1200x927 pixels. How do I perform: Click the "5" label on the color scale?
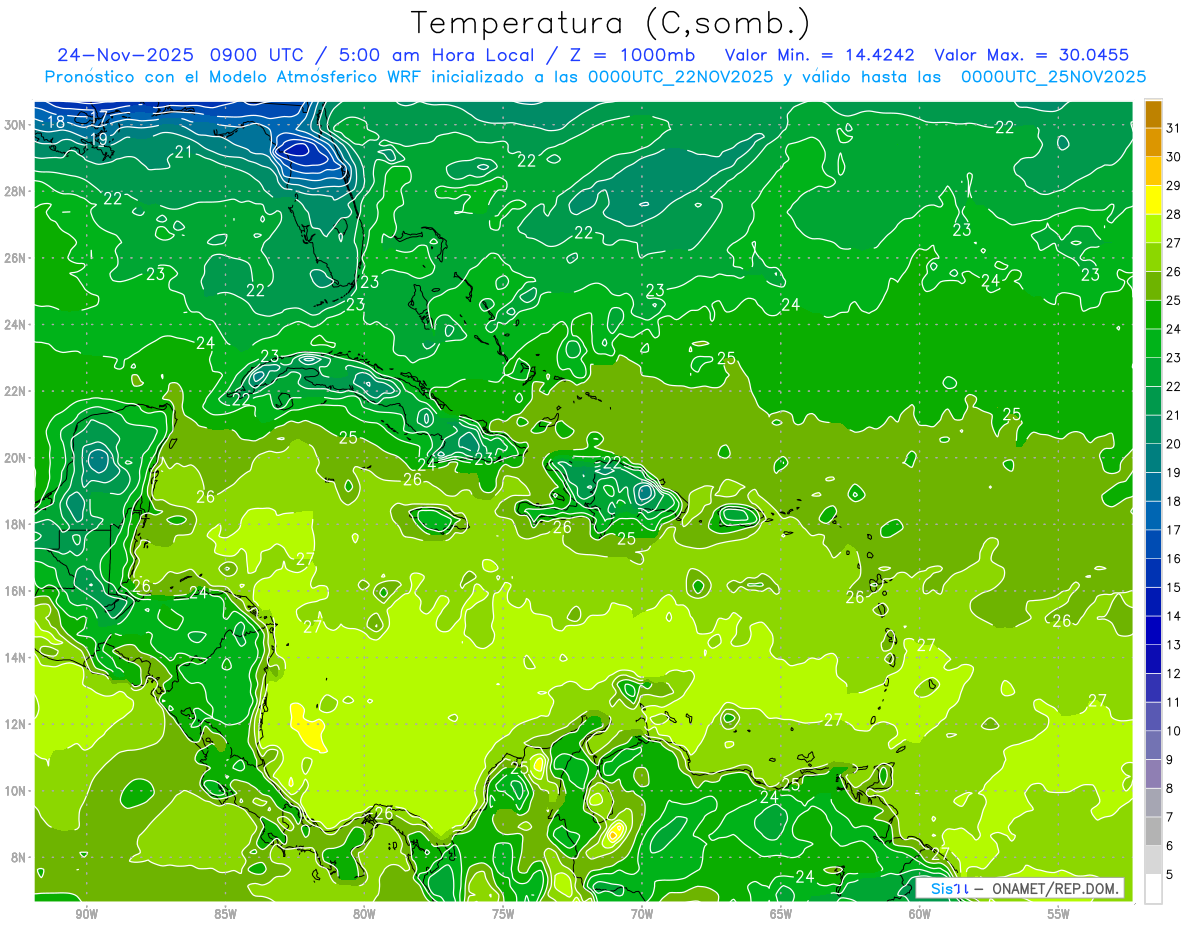click(1169, 874)
